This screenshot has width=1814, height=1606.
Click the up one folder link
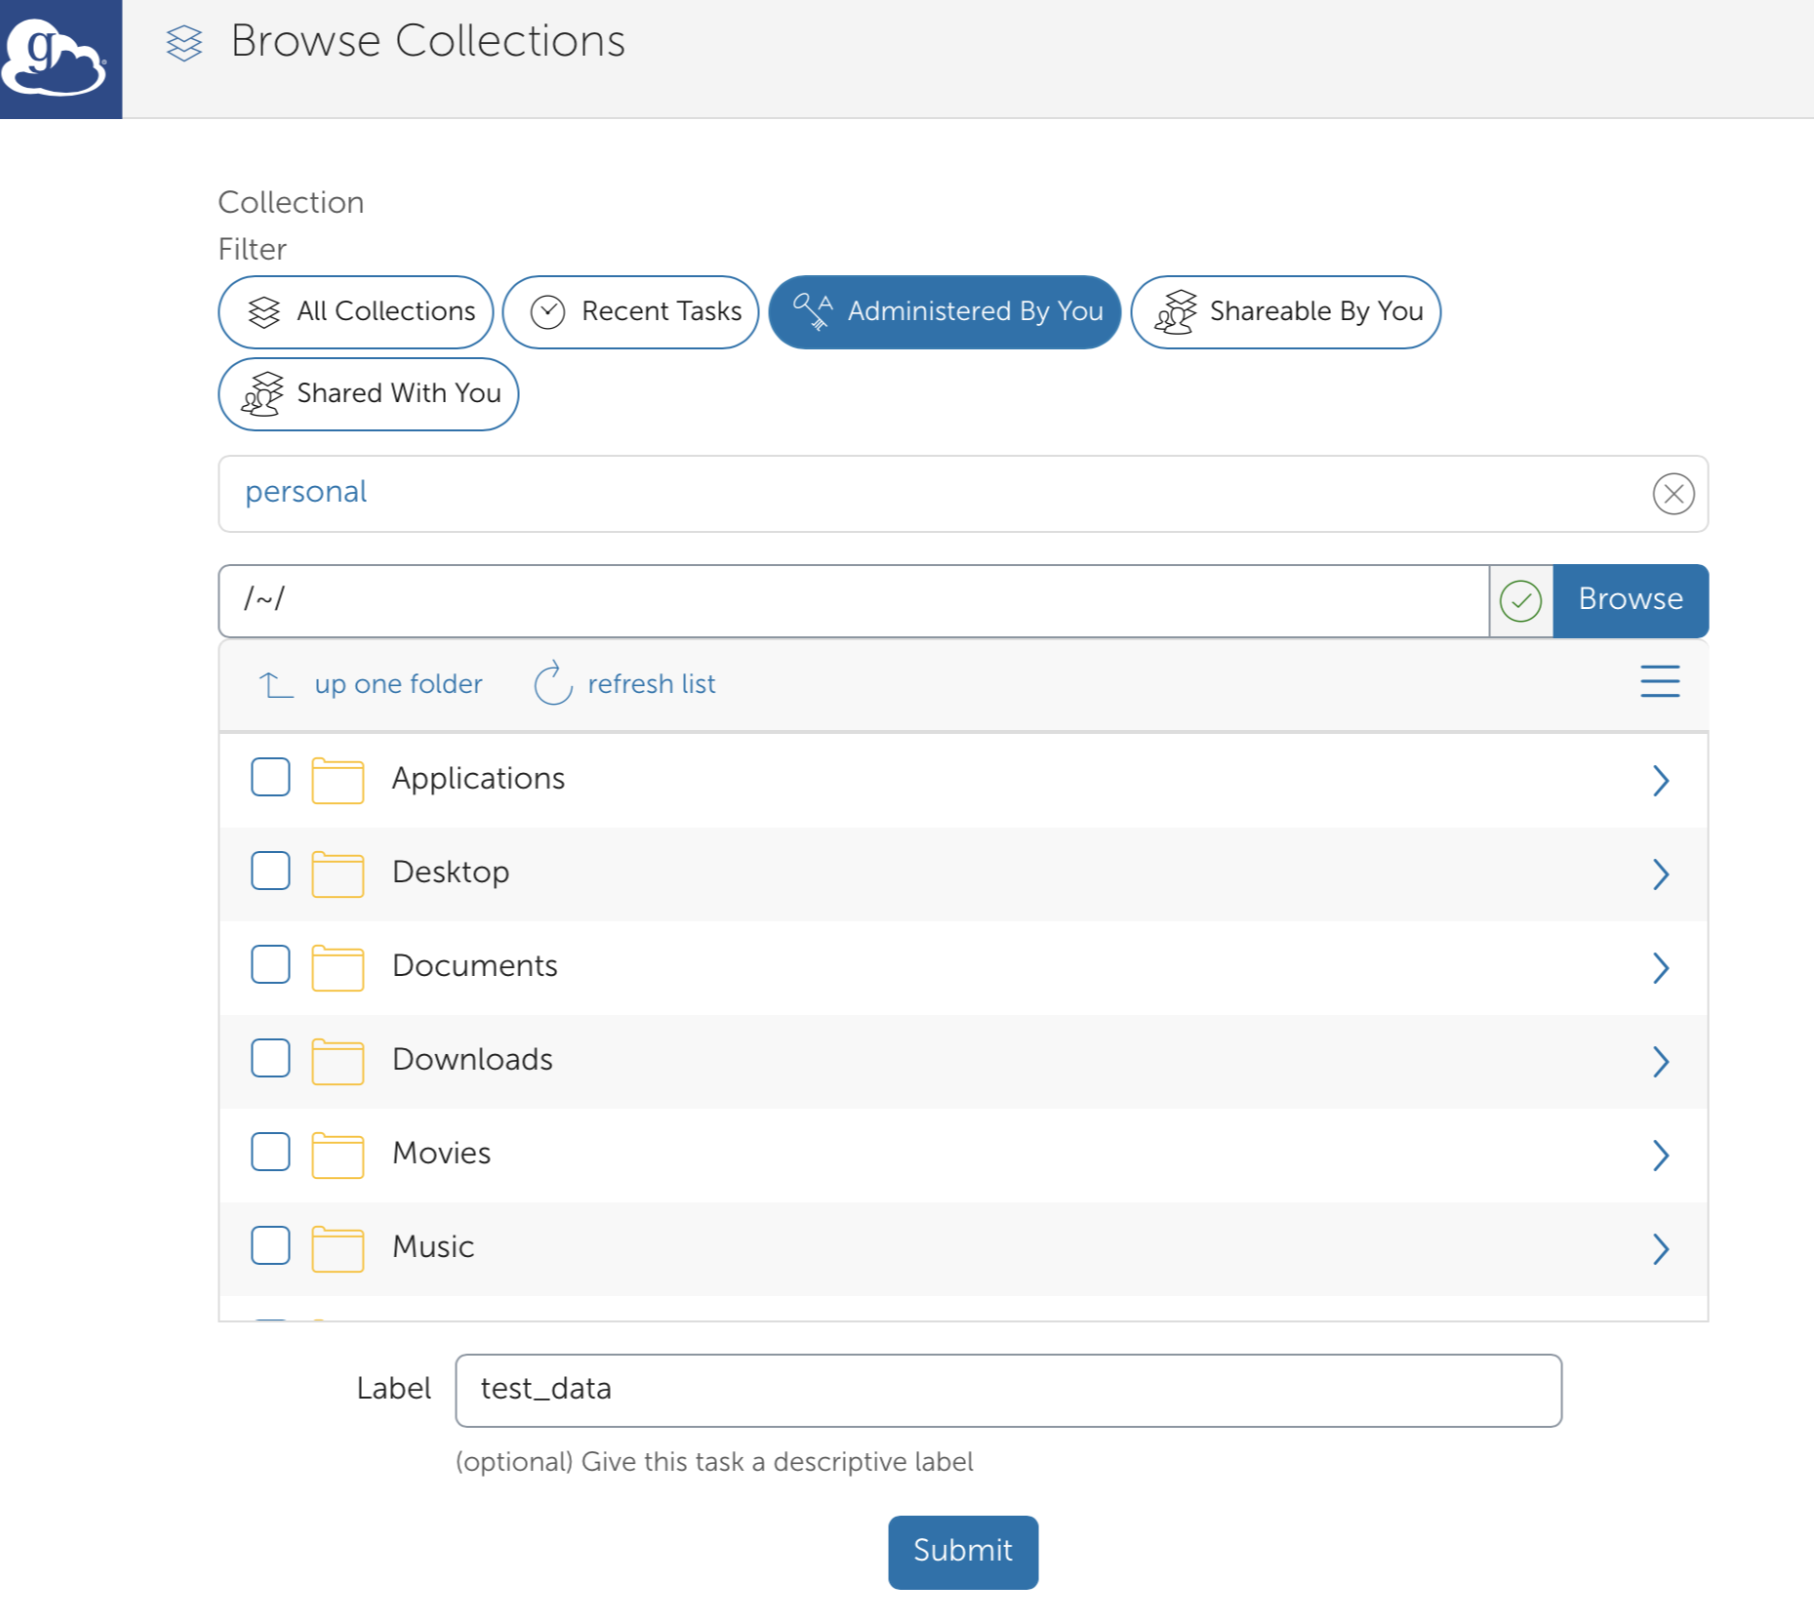pyautogui.click(x=398, y=684)
